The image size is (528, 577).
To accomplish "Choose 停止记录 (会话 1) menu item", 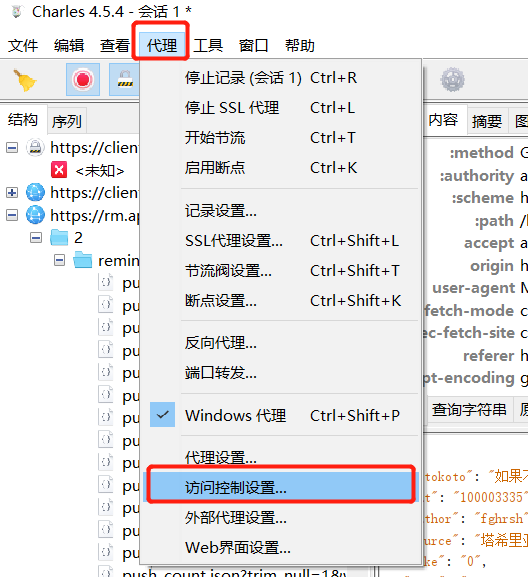I will (x=280, y=78).
